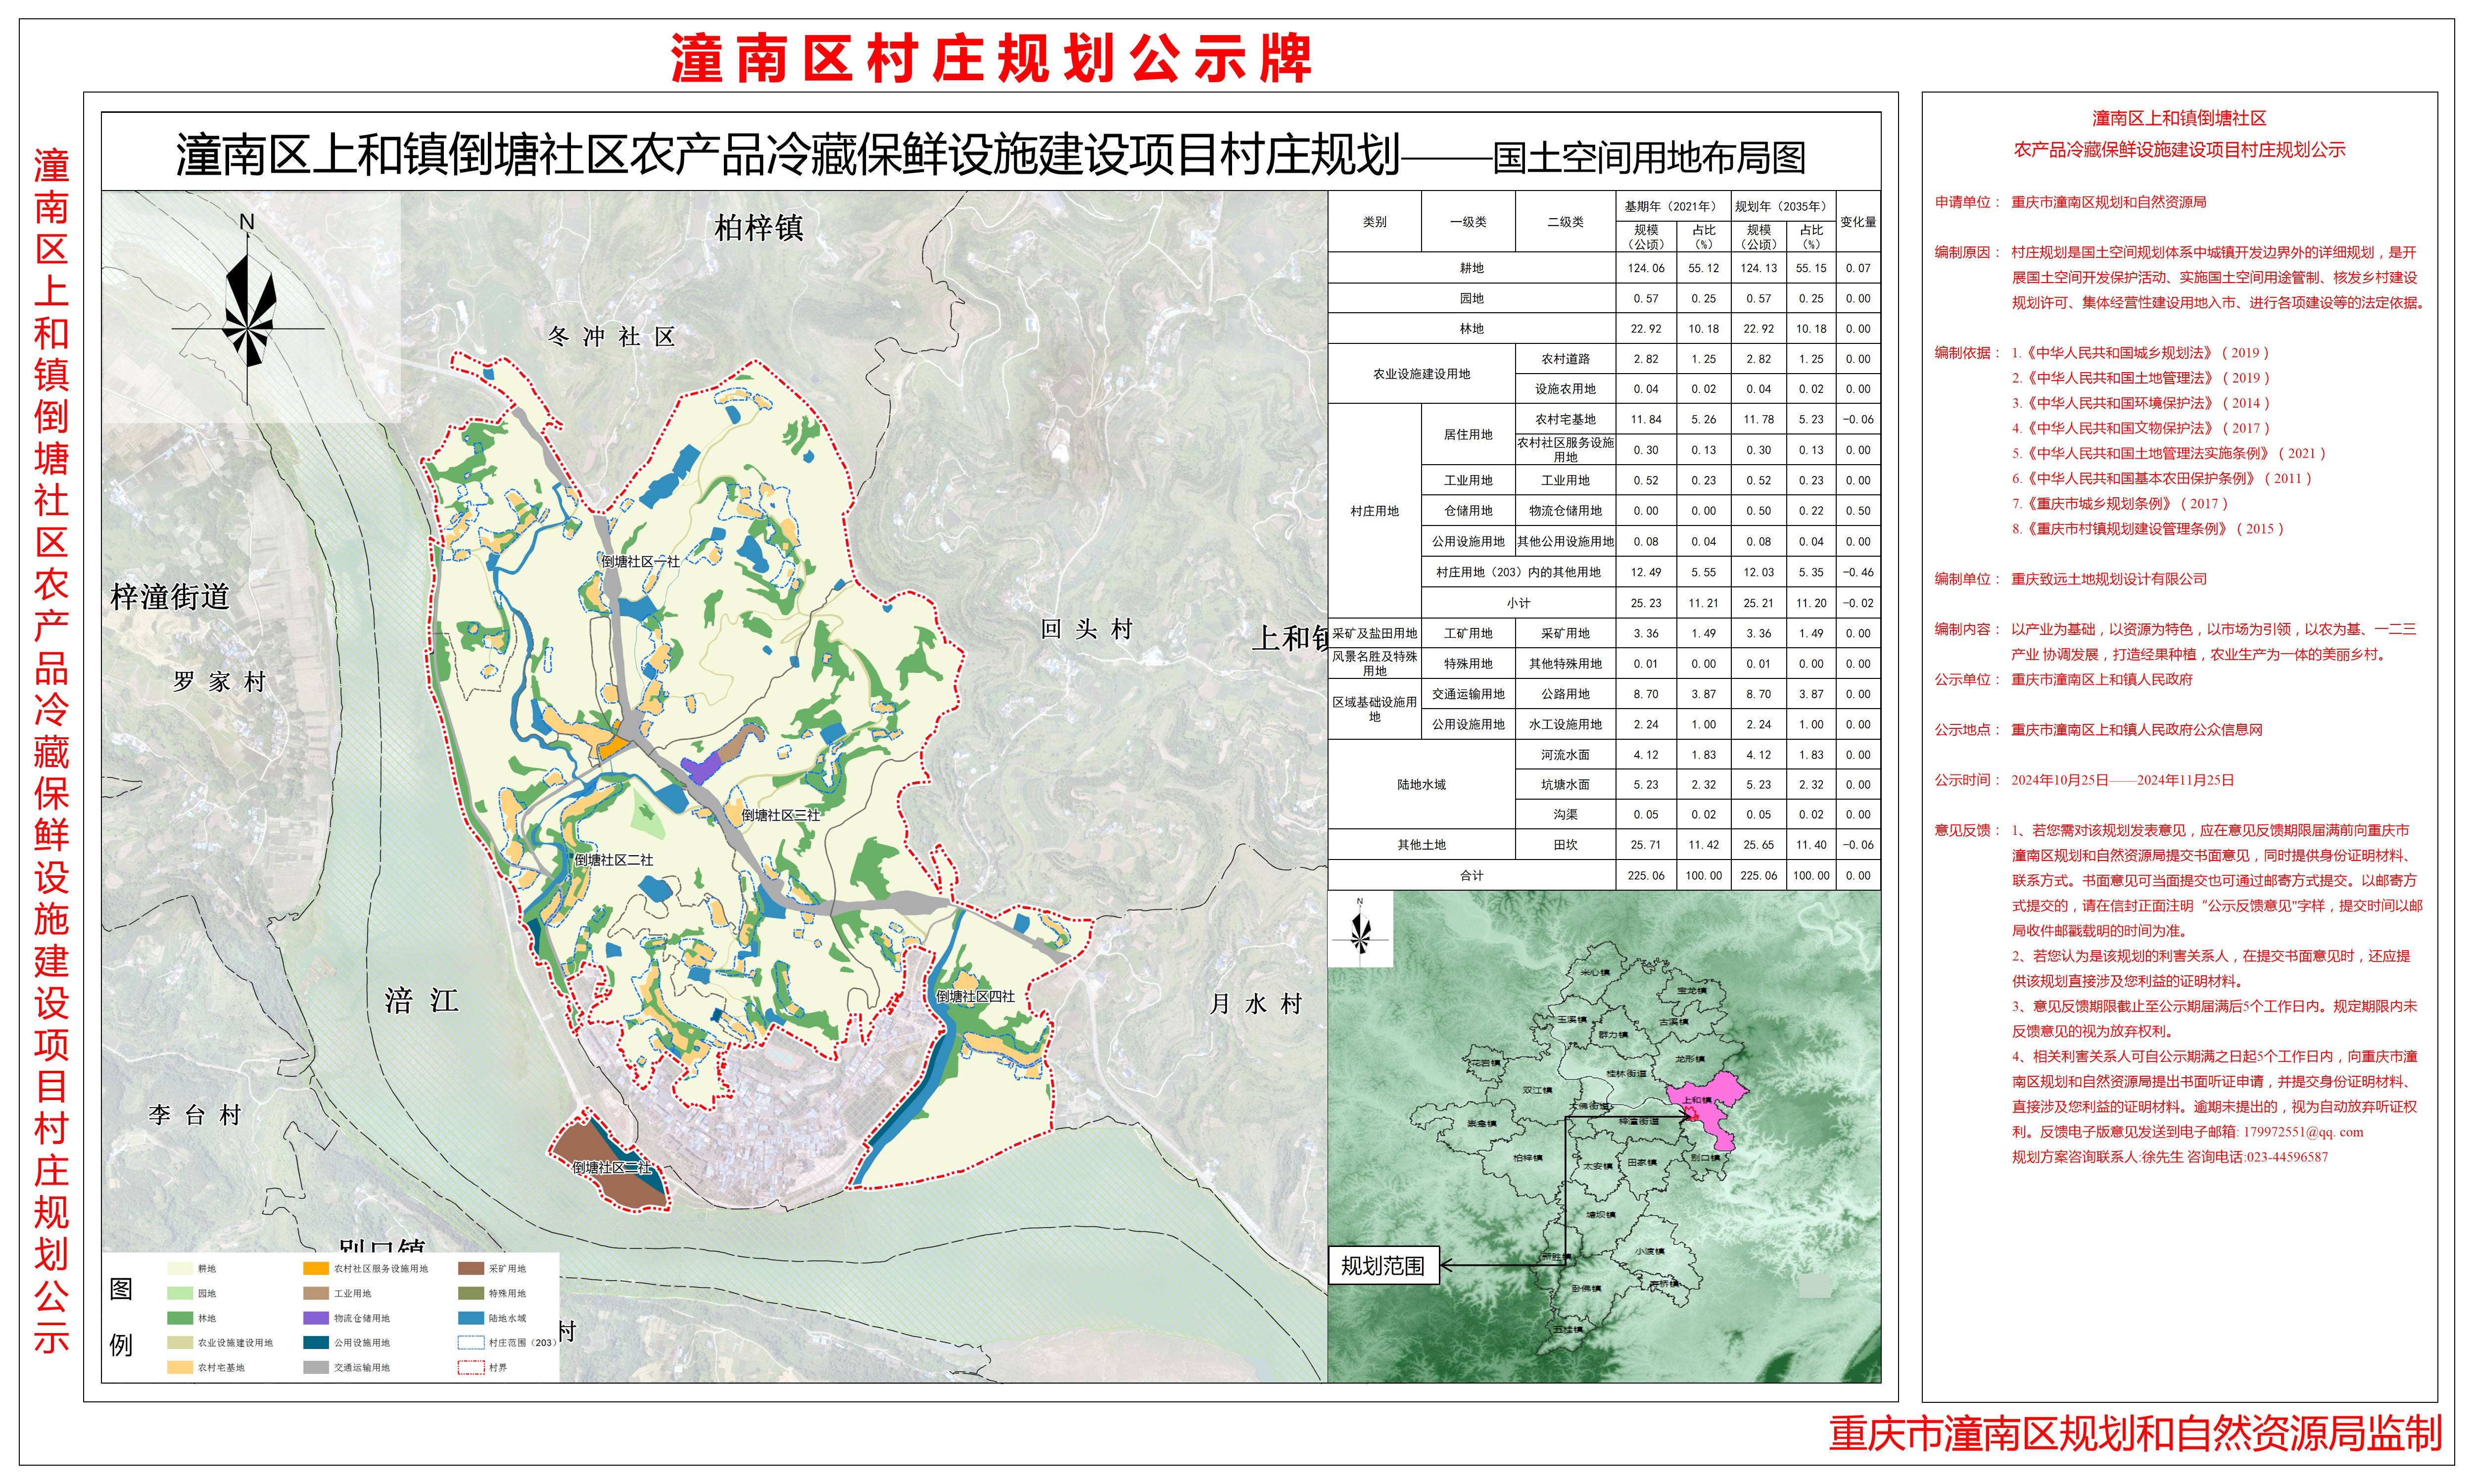Click 申请单位 line 重庆市潼南区规划和自然资源局
Screen dimensions: 2474x1484
coord(2109,202)
